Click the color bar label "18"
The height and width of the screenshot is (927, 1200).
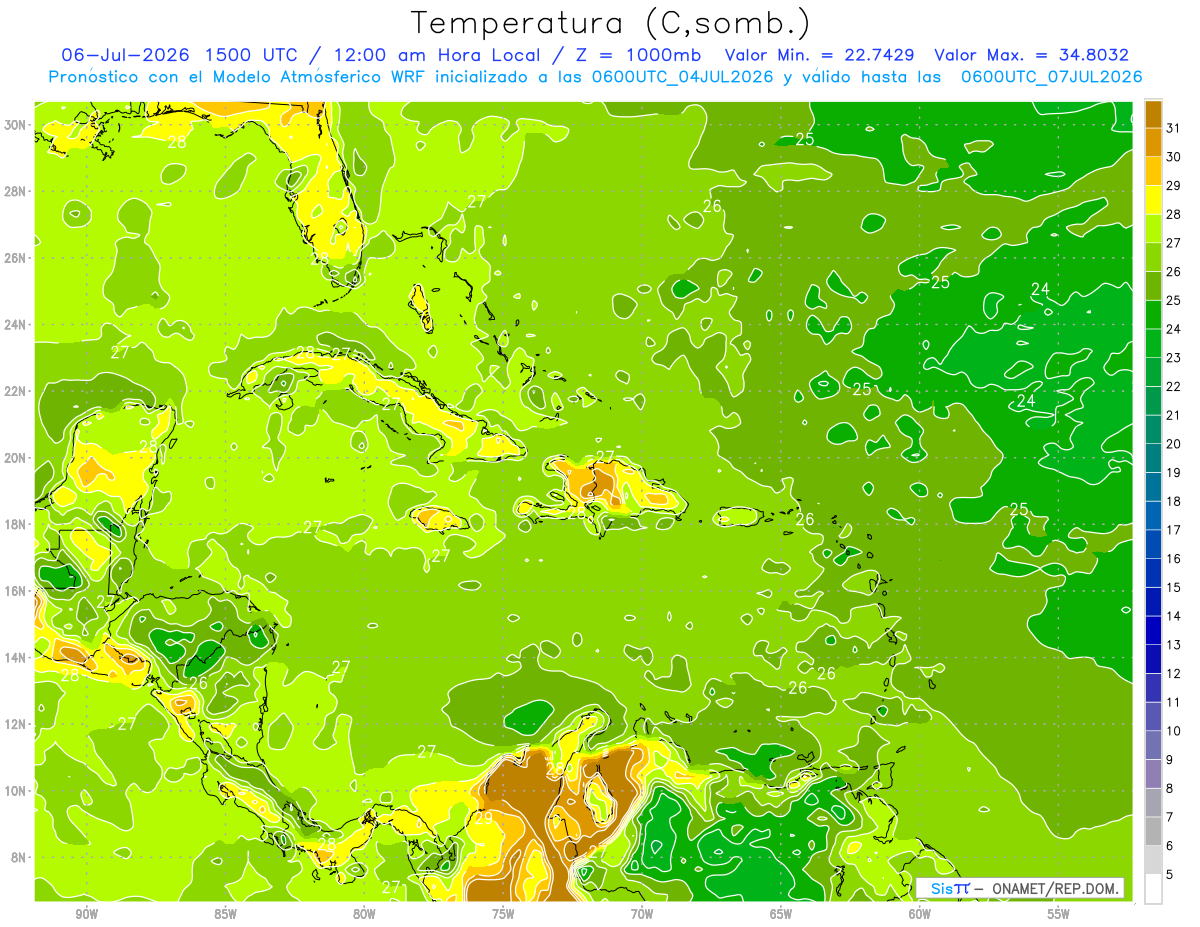pyautogui.click(x=1174, y=502)
